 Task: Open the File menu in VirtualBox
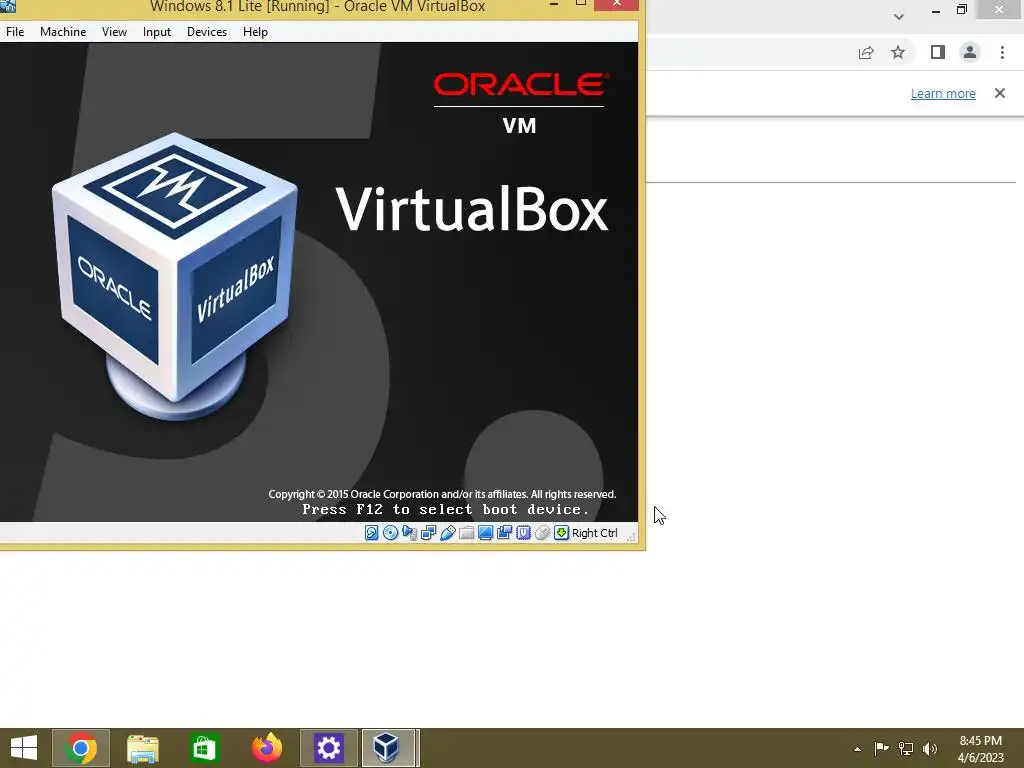(x=14, y=31)
